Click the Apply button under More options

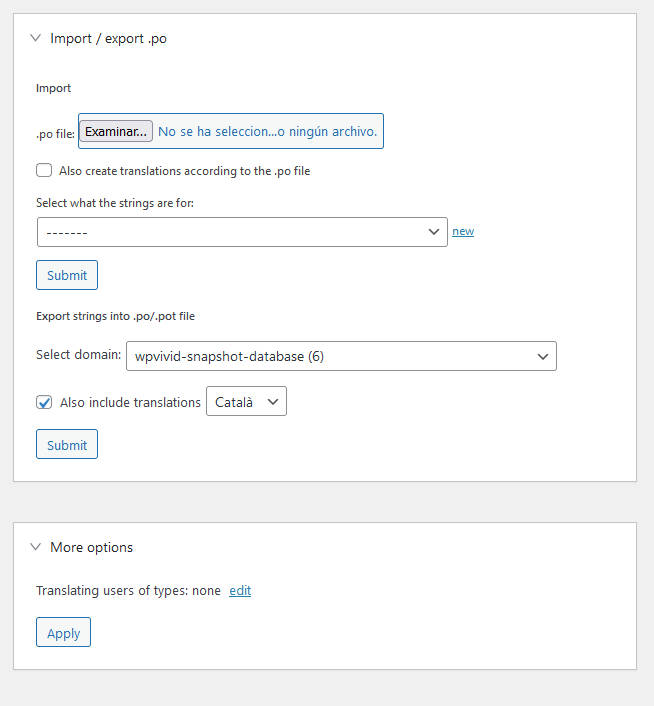[x=63, y=632]
